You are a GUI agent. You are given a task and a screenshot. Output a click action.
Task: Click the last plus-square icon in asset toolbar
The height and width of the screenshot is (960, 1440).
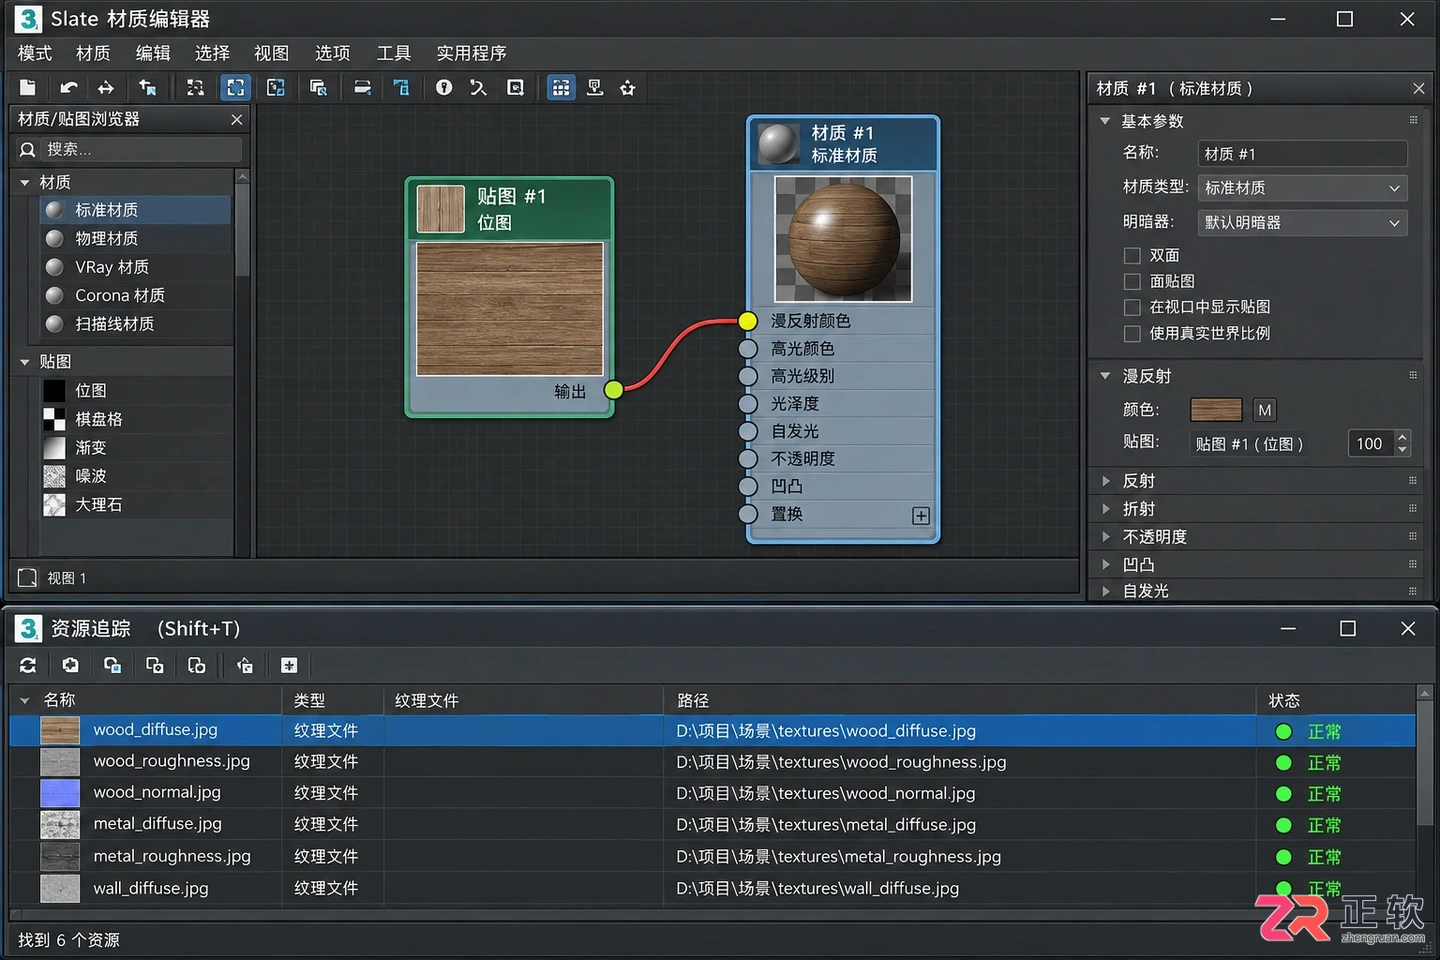[289, 665]
